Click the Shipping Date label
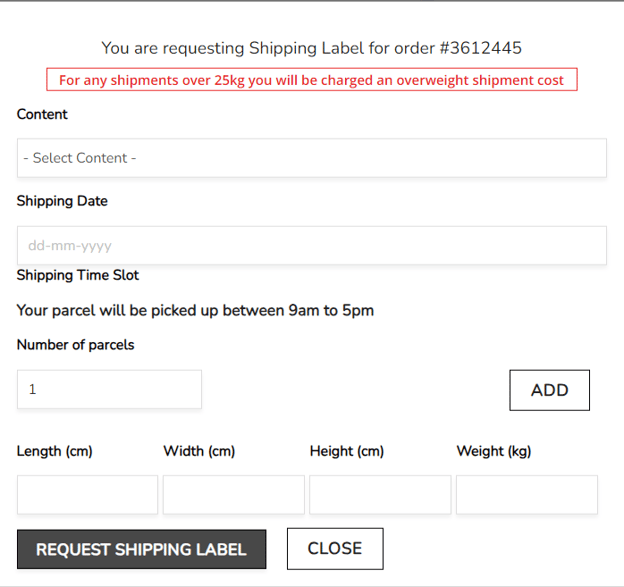The image size is (624, 587). [62, 201]
